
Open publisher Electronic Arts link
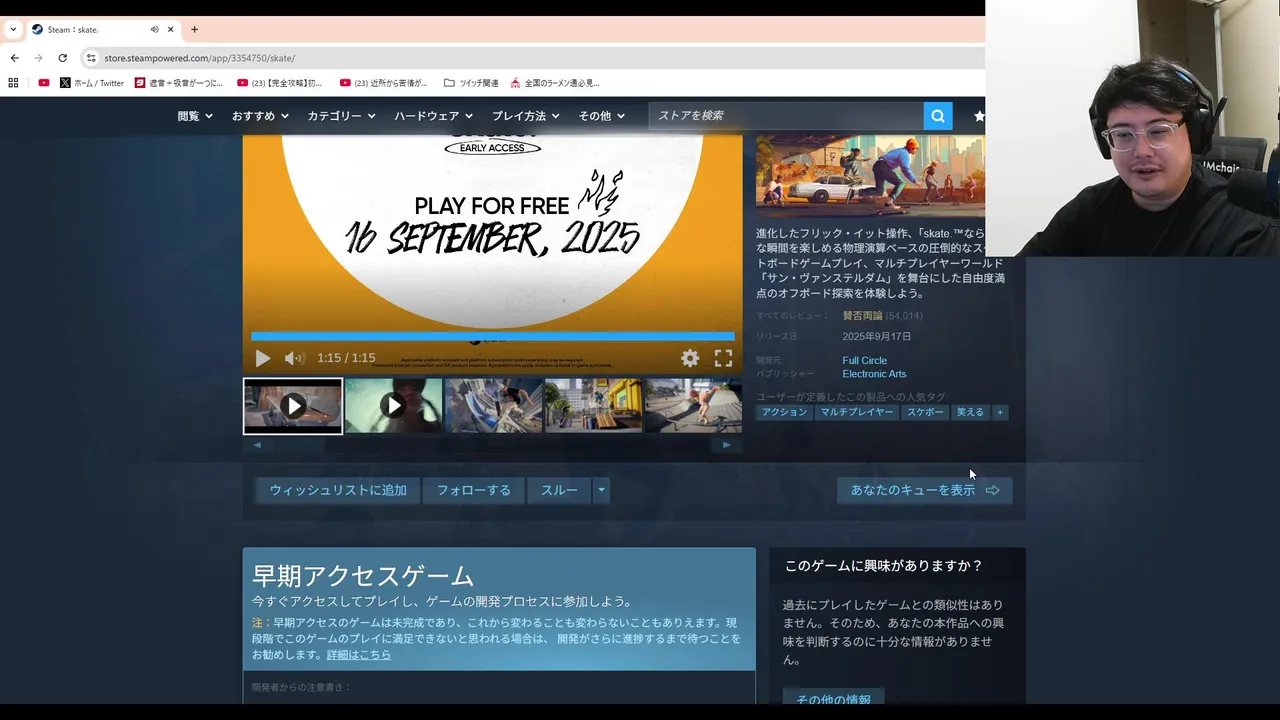tap(875, 374)
